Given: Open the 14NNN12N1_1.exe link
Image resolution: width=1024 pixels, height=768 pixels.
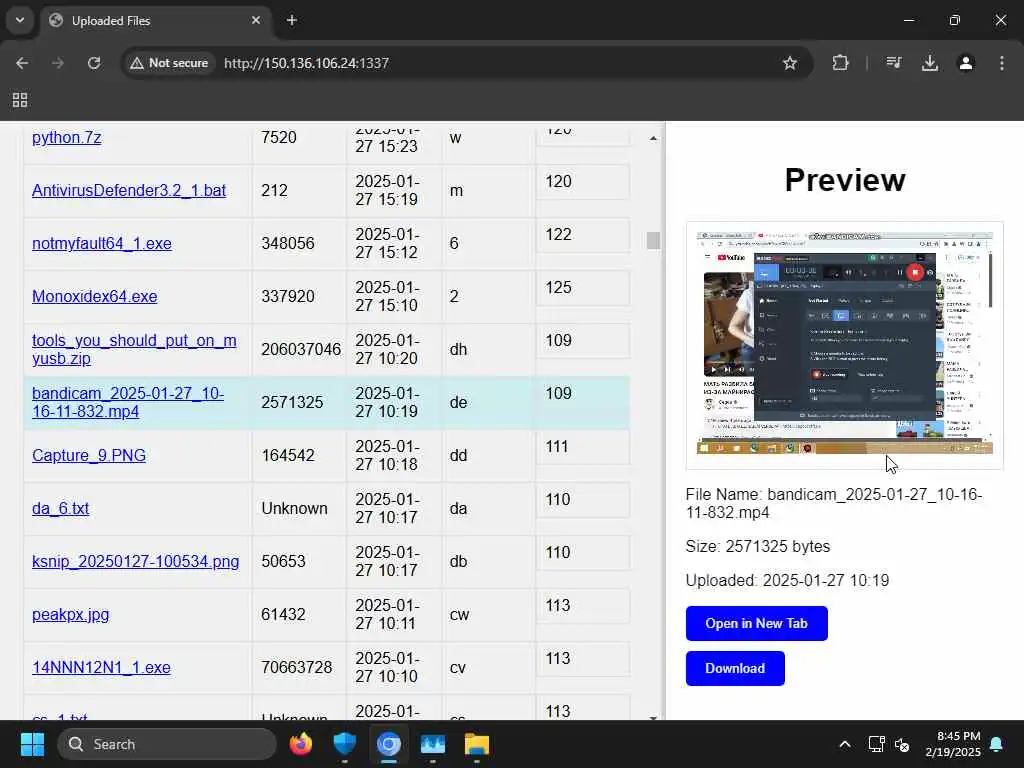Looking at the screenshot, I should point(101,667).
